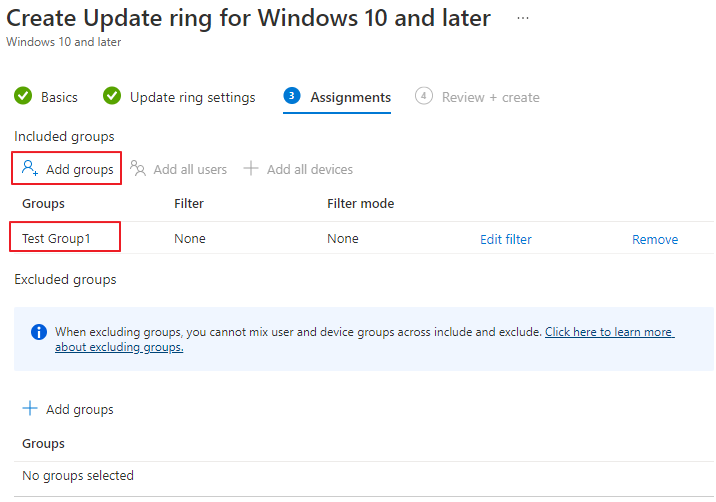Click the green checkmark for Update ring settings
716x502 pixels.
[112, 96]
